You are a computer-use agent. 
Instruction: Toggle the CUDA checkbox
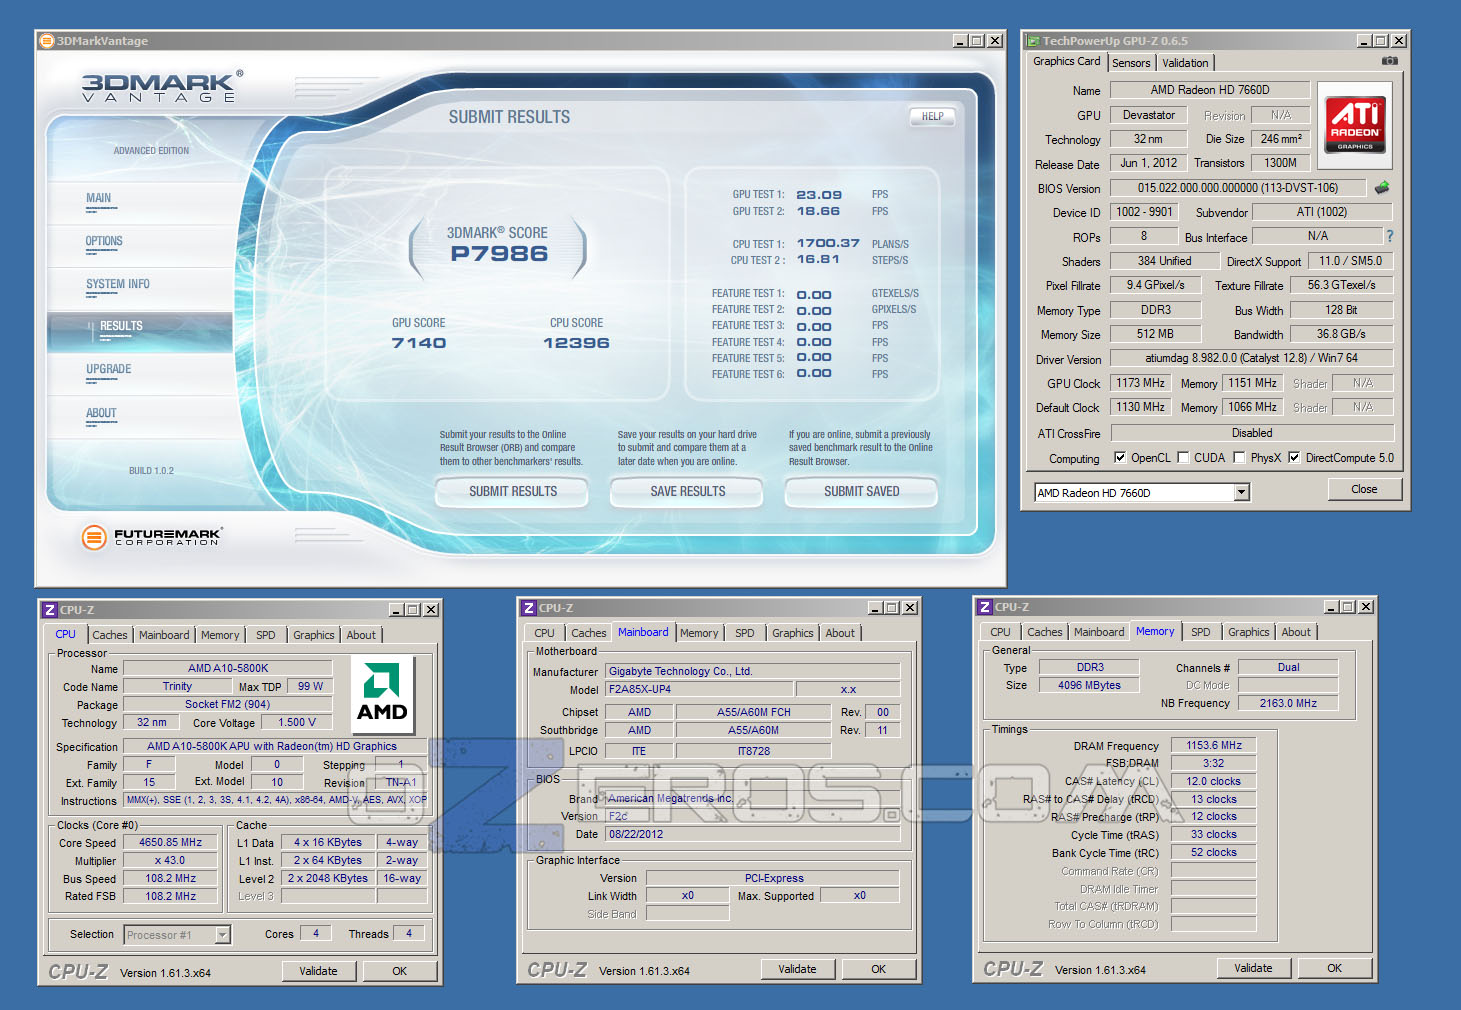click(1183, 458)
